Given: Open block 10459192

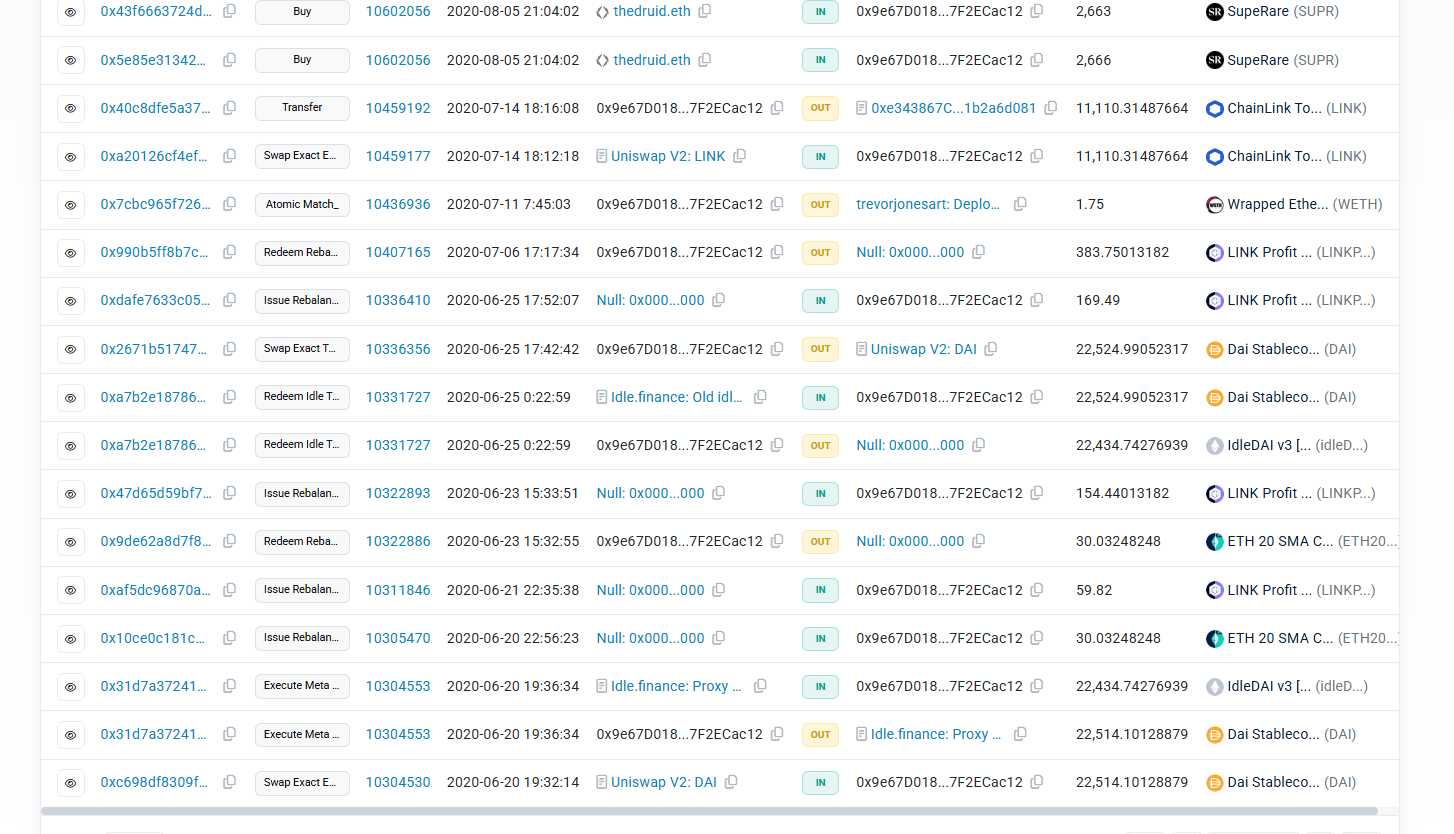Looking at the screenshot, I should [x=398, y=108].
